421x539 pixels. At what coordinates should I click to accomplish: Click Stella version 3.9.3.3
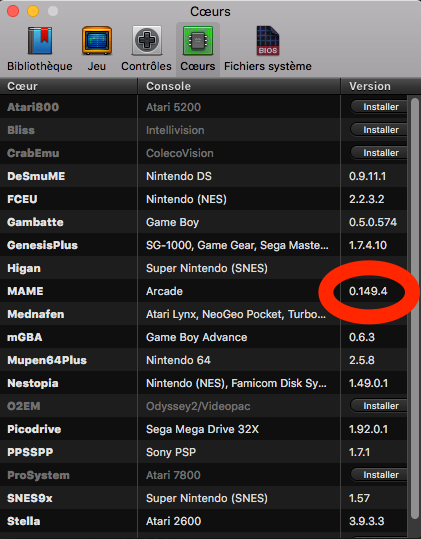click(x=366, y=521)
